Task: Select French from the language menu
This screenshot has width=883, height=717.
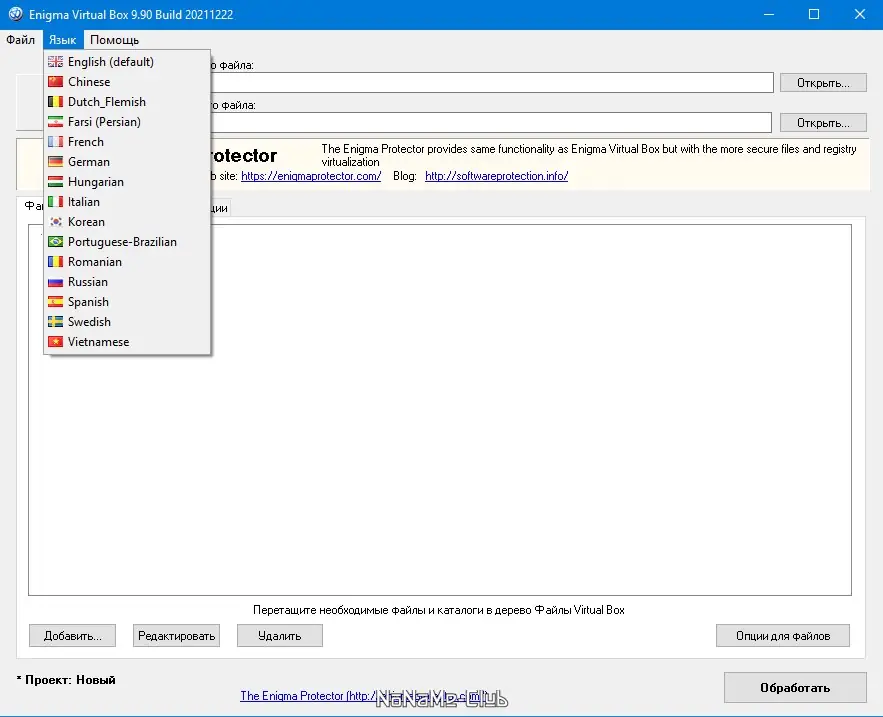Action: (127, 142)
